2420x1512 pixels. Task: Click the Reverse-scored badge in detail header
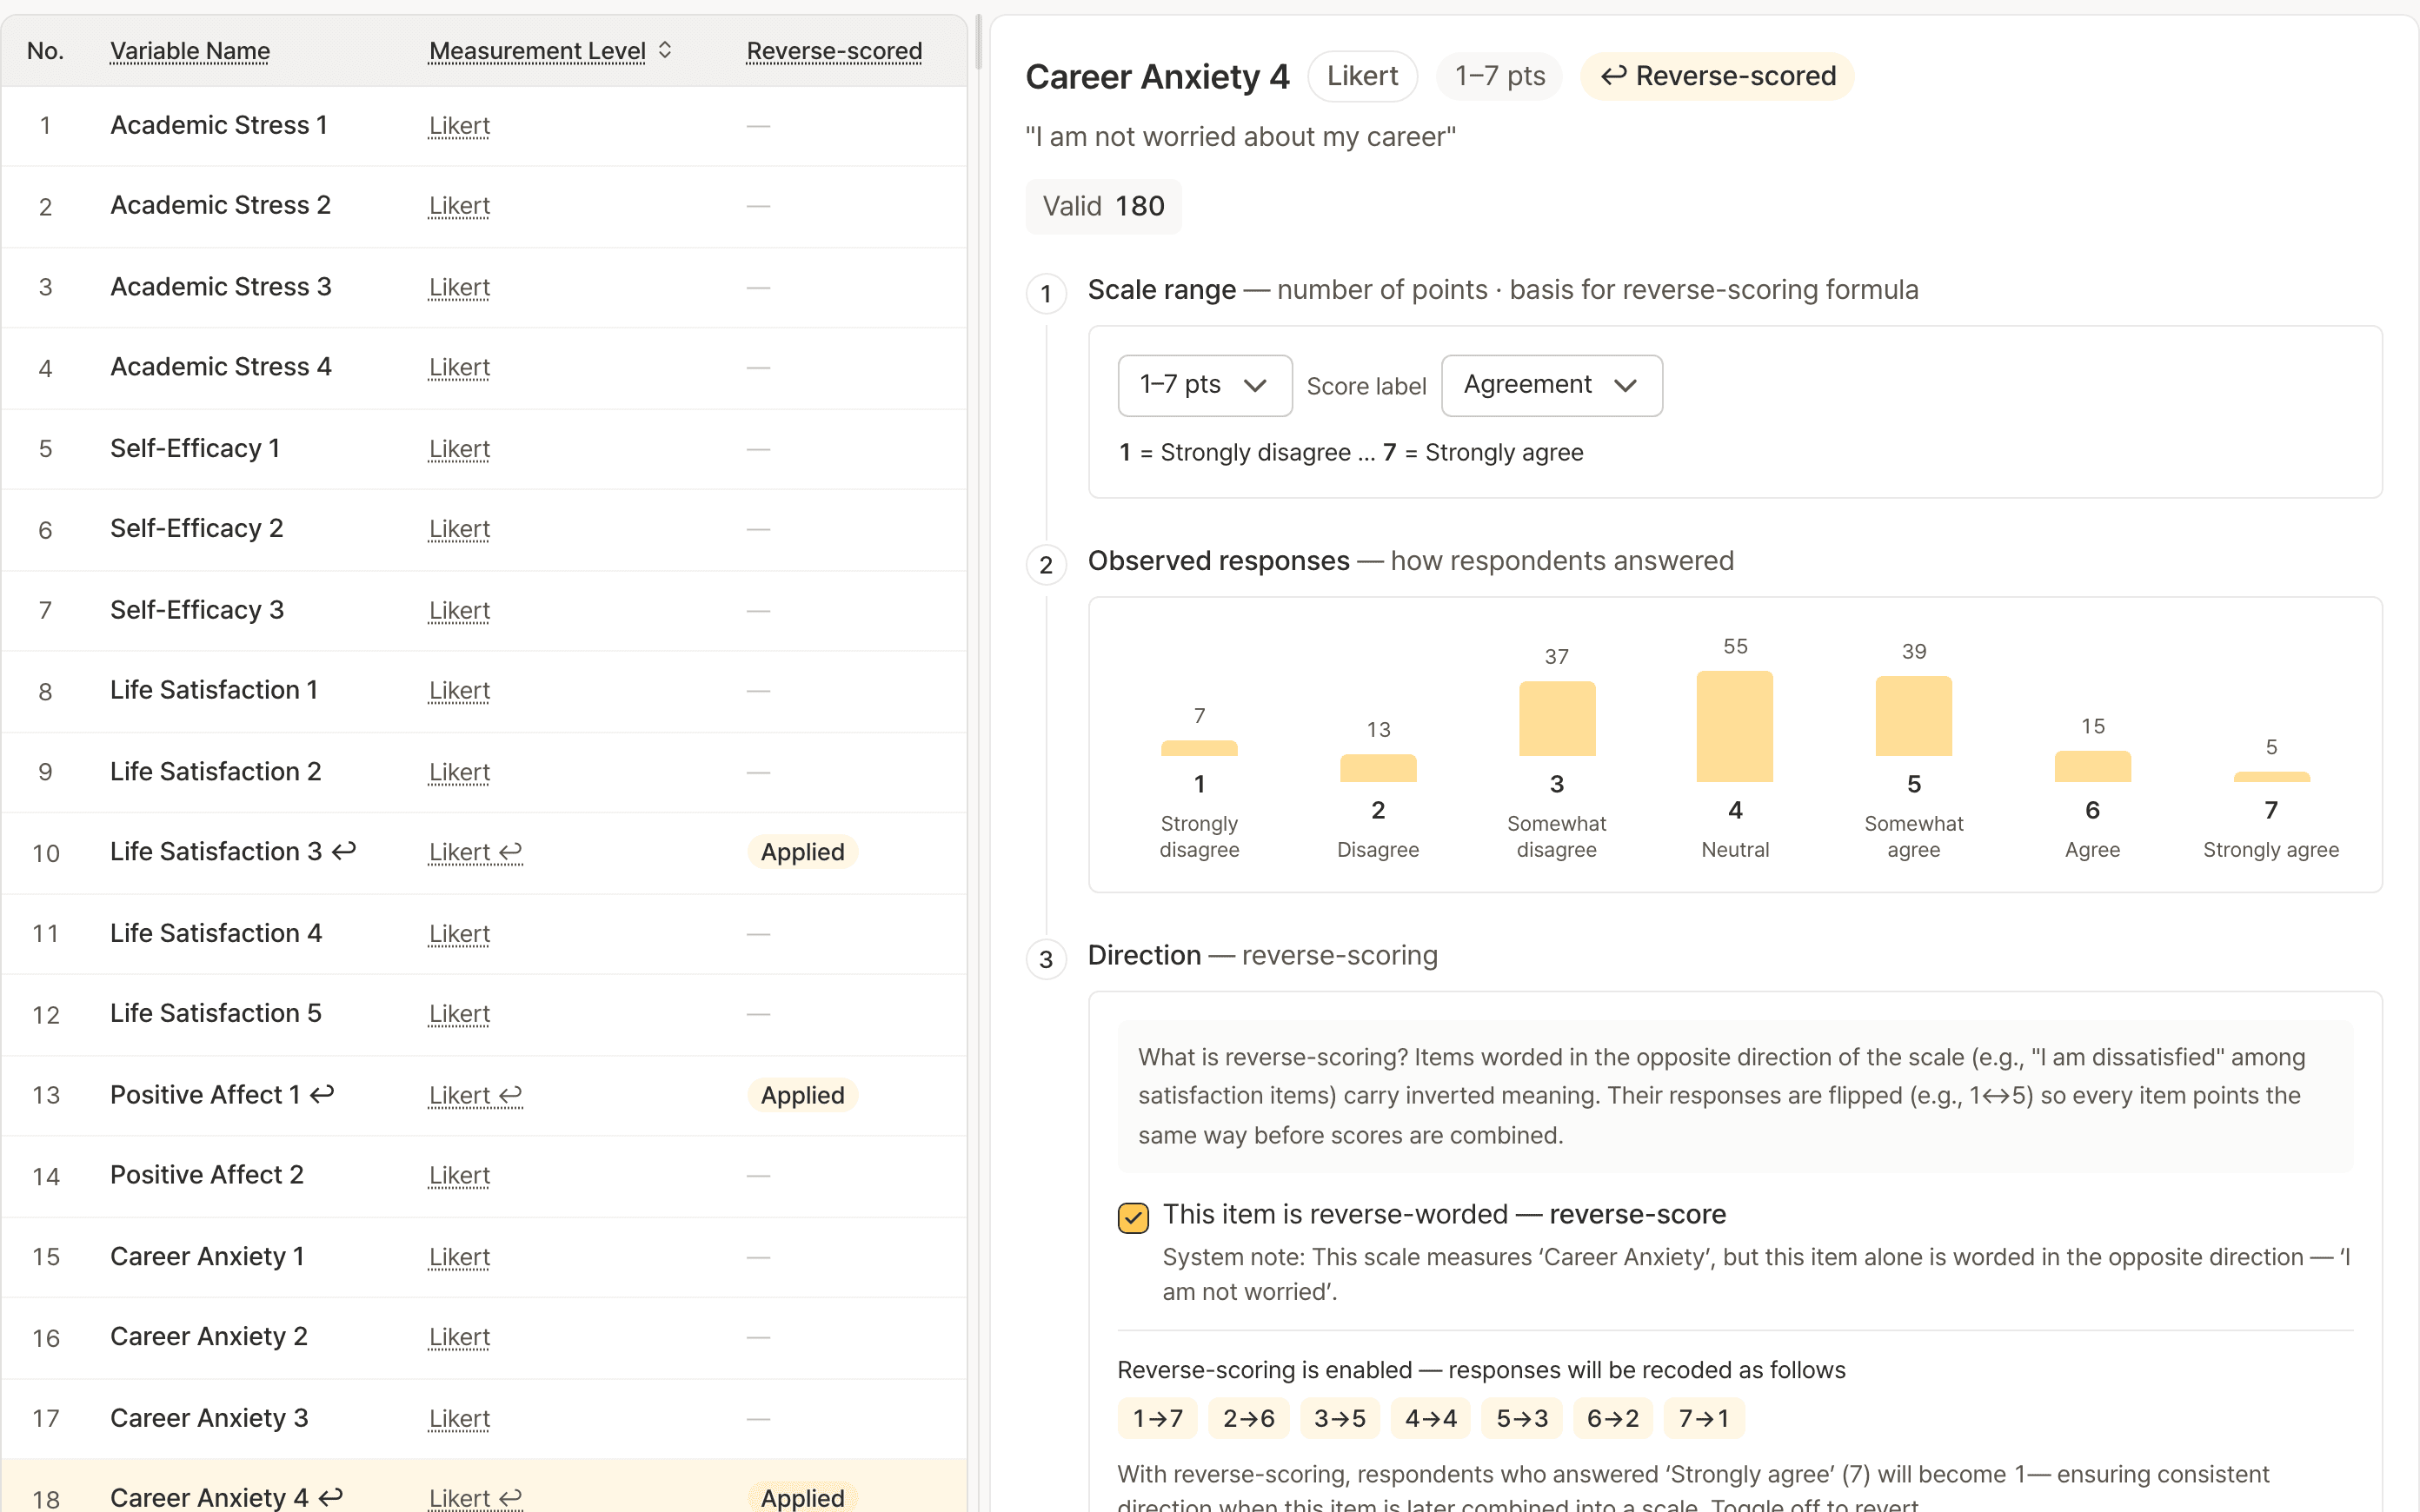[x=1717, y=76]
